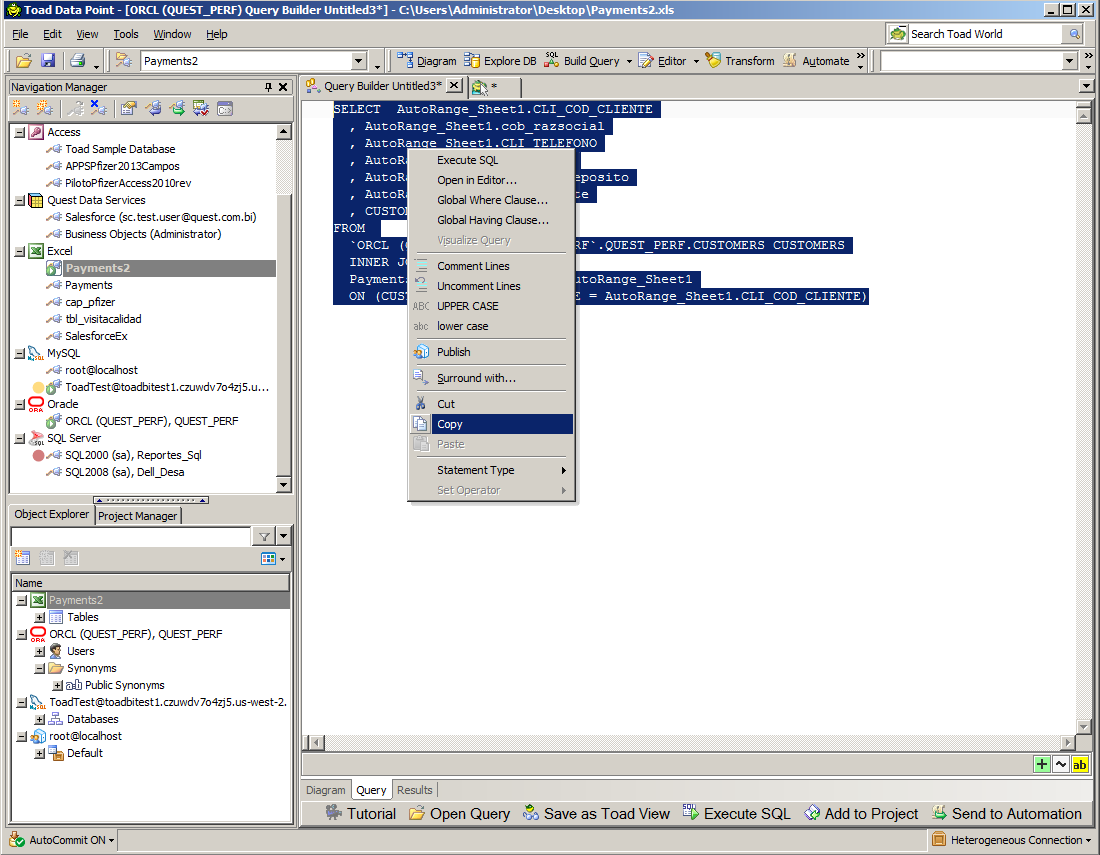Open the Editor dropdown arrow
Viewport: 1100px width, 855px height.
coord(696,61)
